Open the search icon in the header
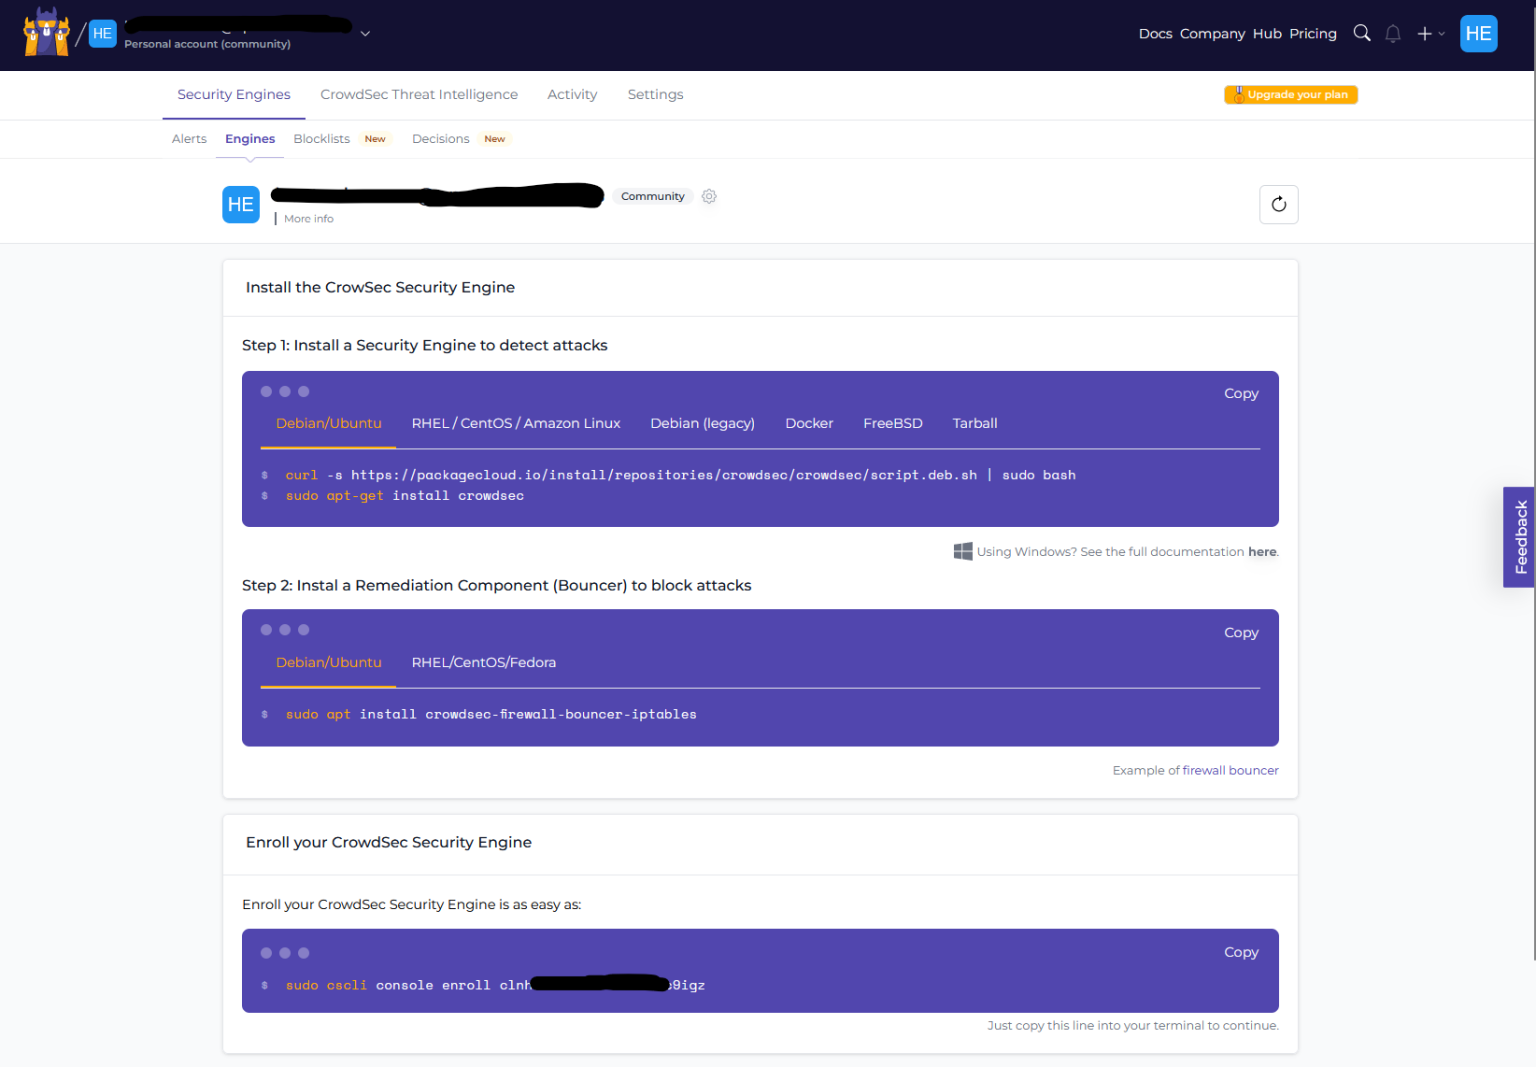The image size is (1536, 1067). click(x=1362, y=33)
